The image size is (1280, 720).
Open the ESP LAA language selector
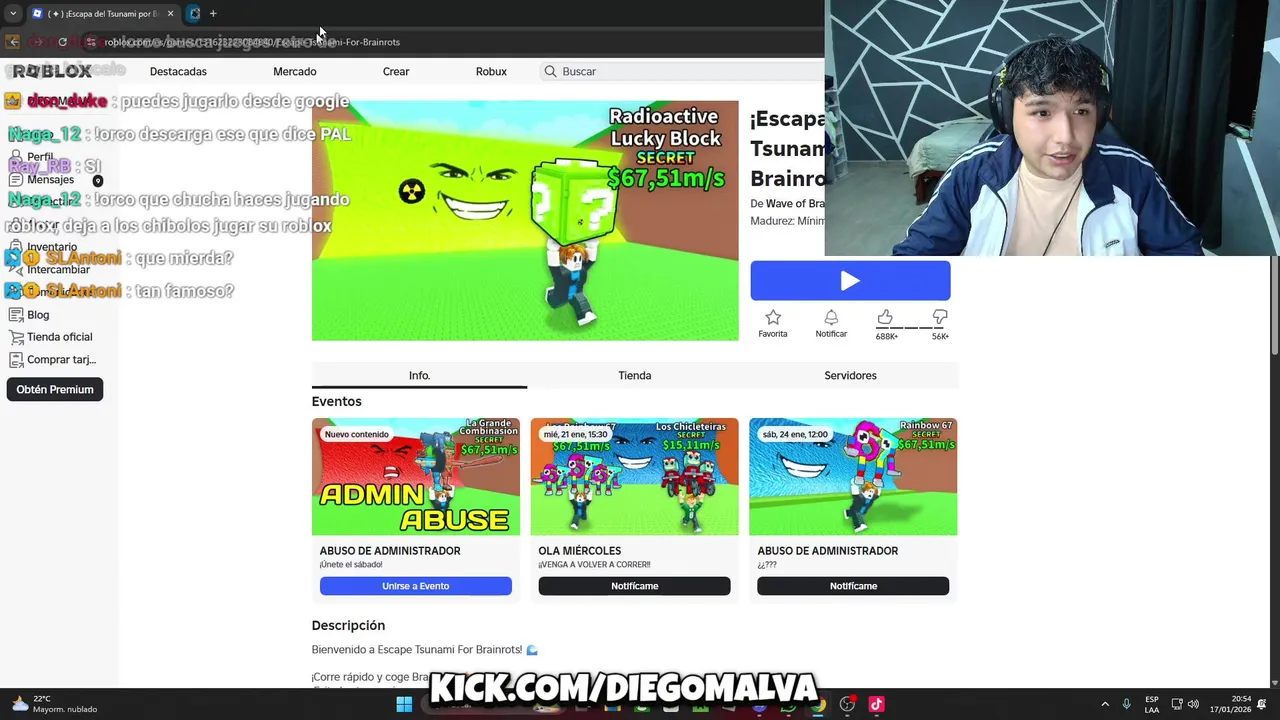[x=1152, y=704]
